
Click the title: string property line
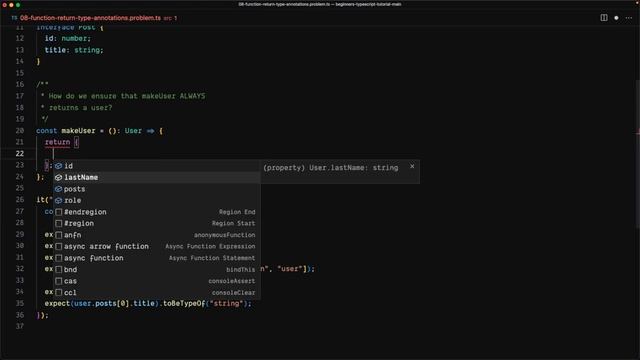[x=74, y=50]
